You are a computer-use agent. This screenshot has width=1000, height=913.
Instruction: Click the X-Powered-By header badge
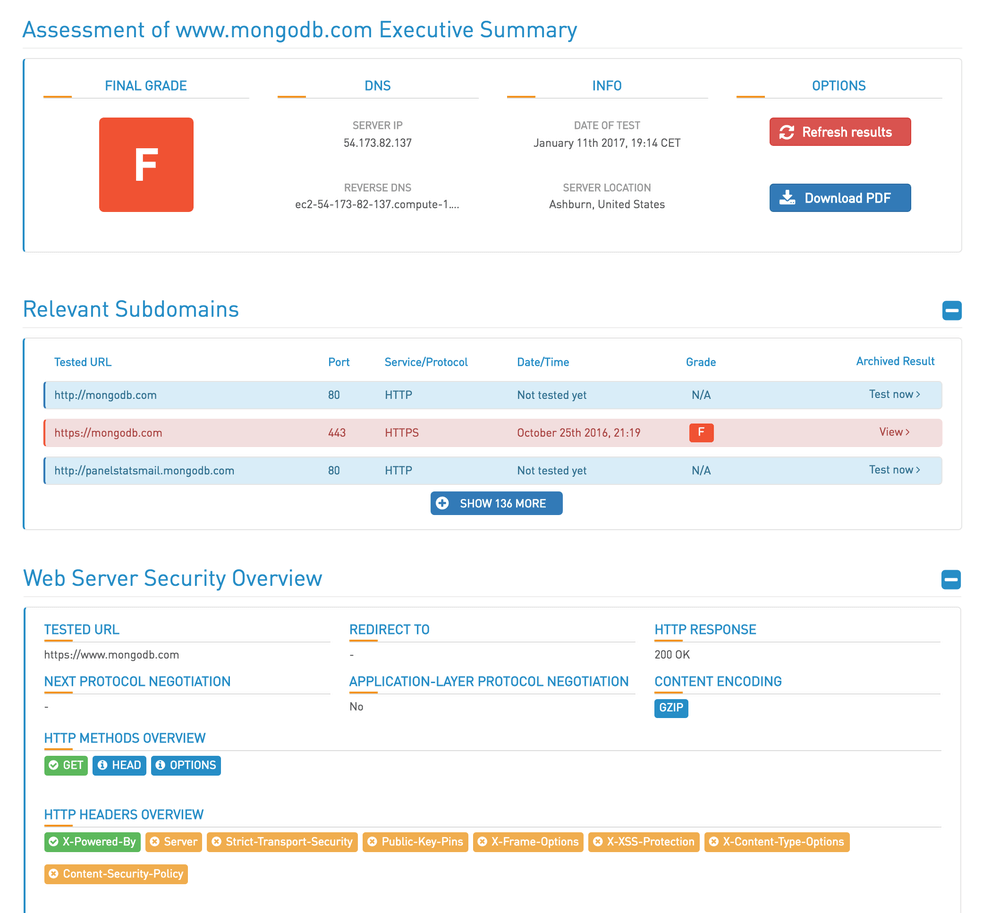[92, 842]
